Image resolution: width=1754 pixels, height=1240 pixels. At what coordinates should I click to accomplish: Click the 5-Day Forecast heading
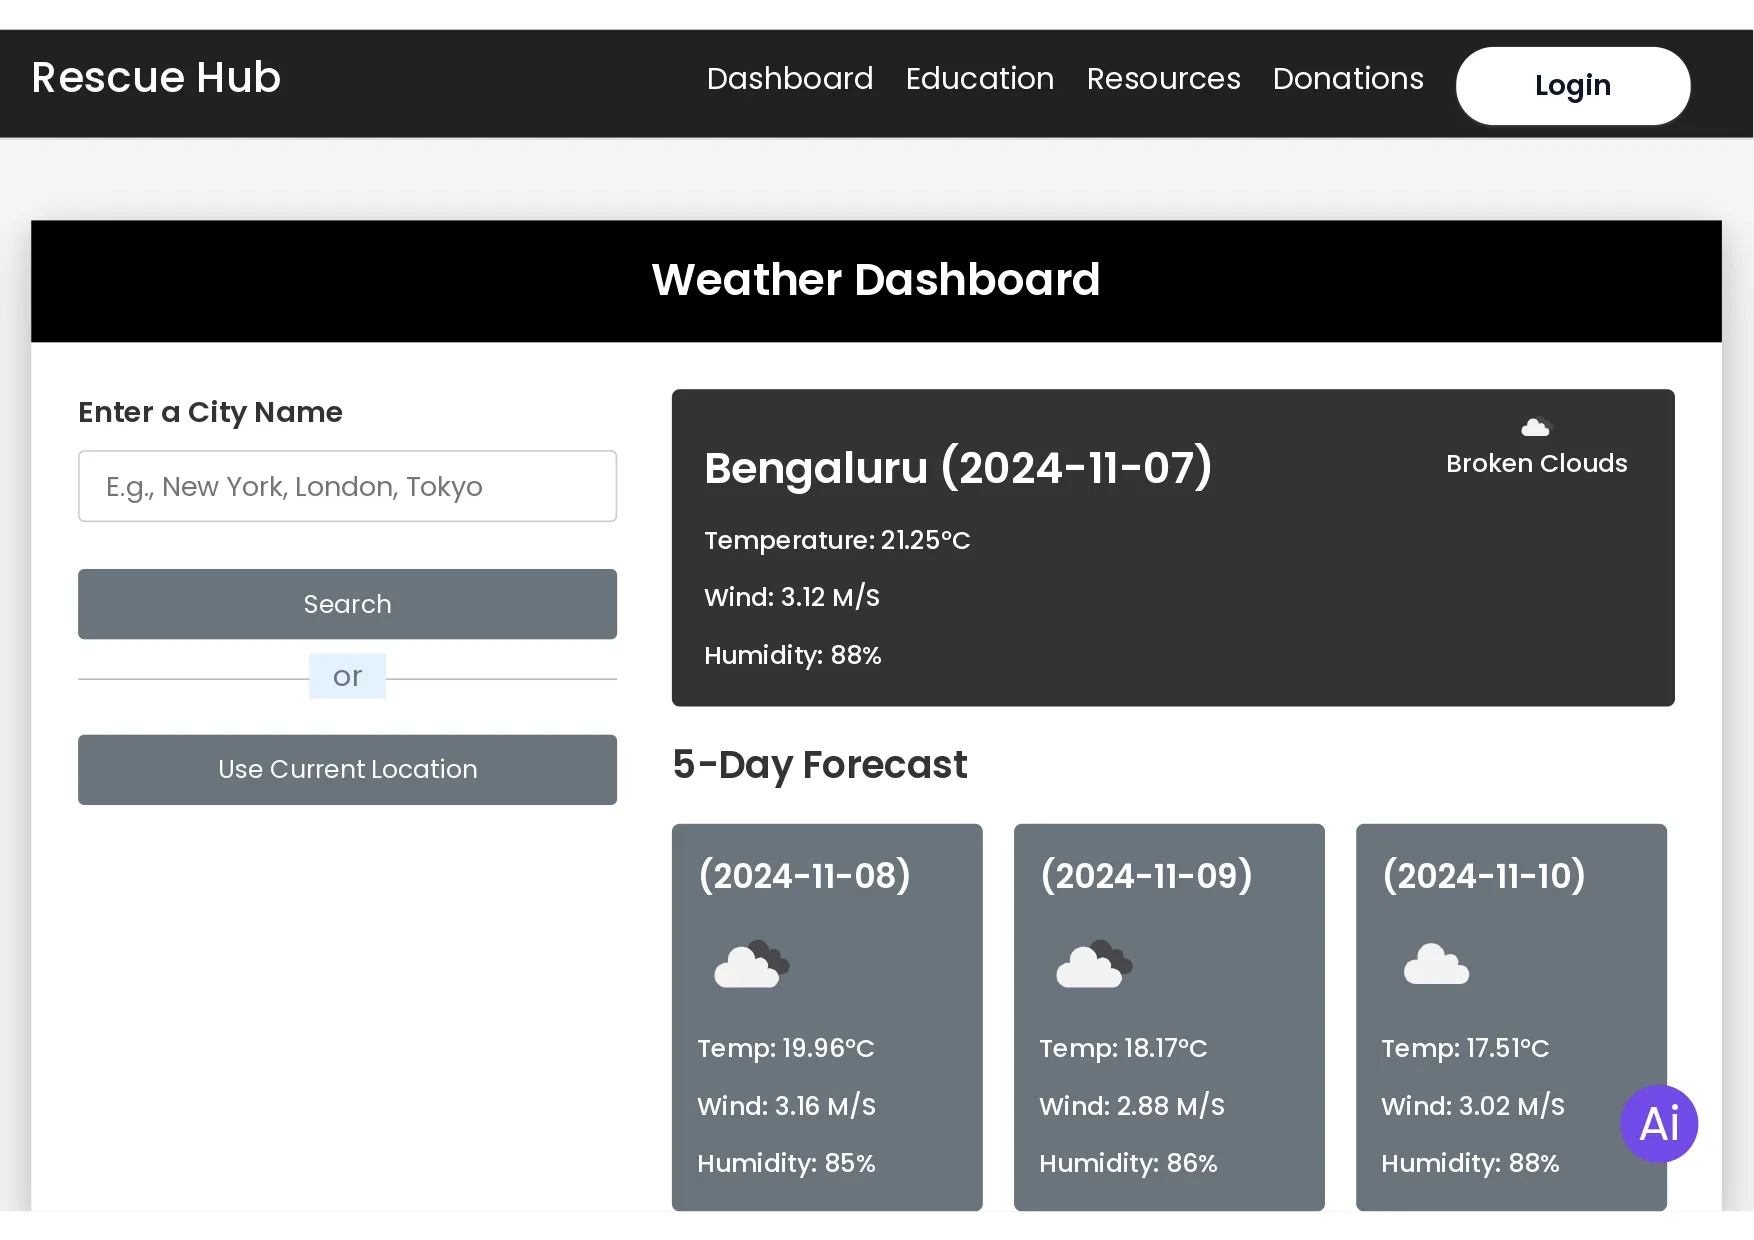(x=819, y=765)
